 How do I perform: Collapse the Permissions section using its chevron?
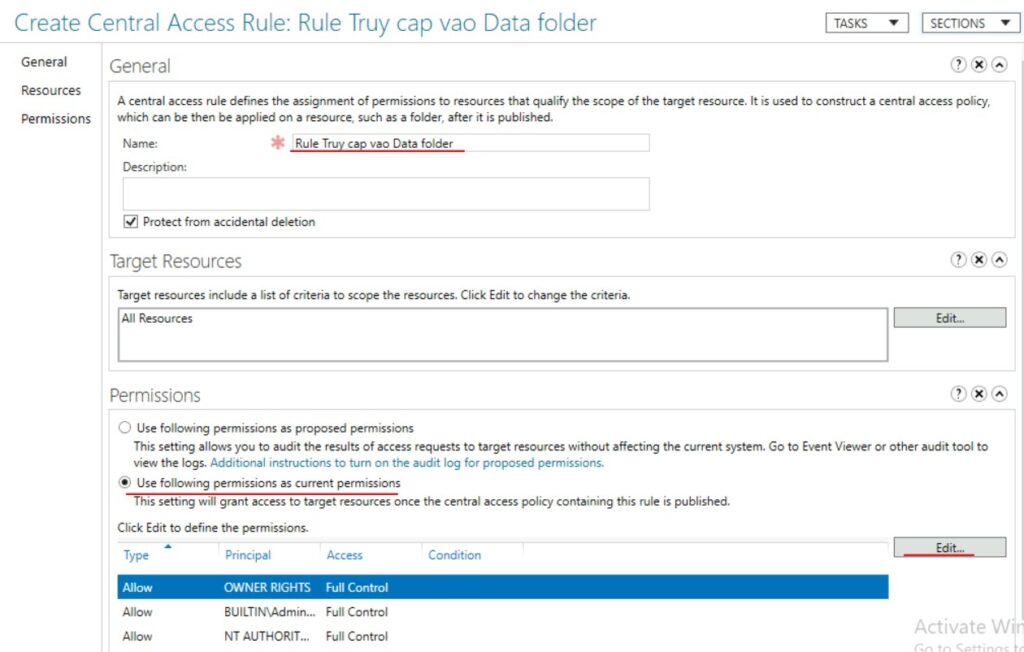click(998, 393)
